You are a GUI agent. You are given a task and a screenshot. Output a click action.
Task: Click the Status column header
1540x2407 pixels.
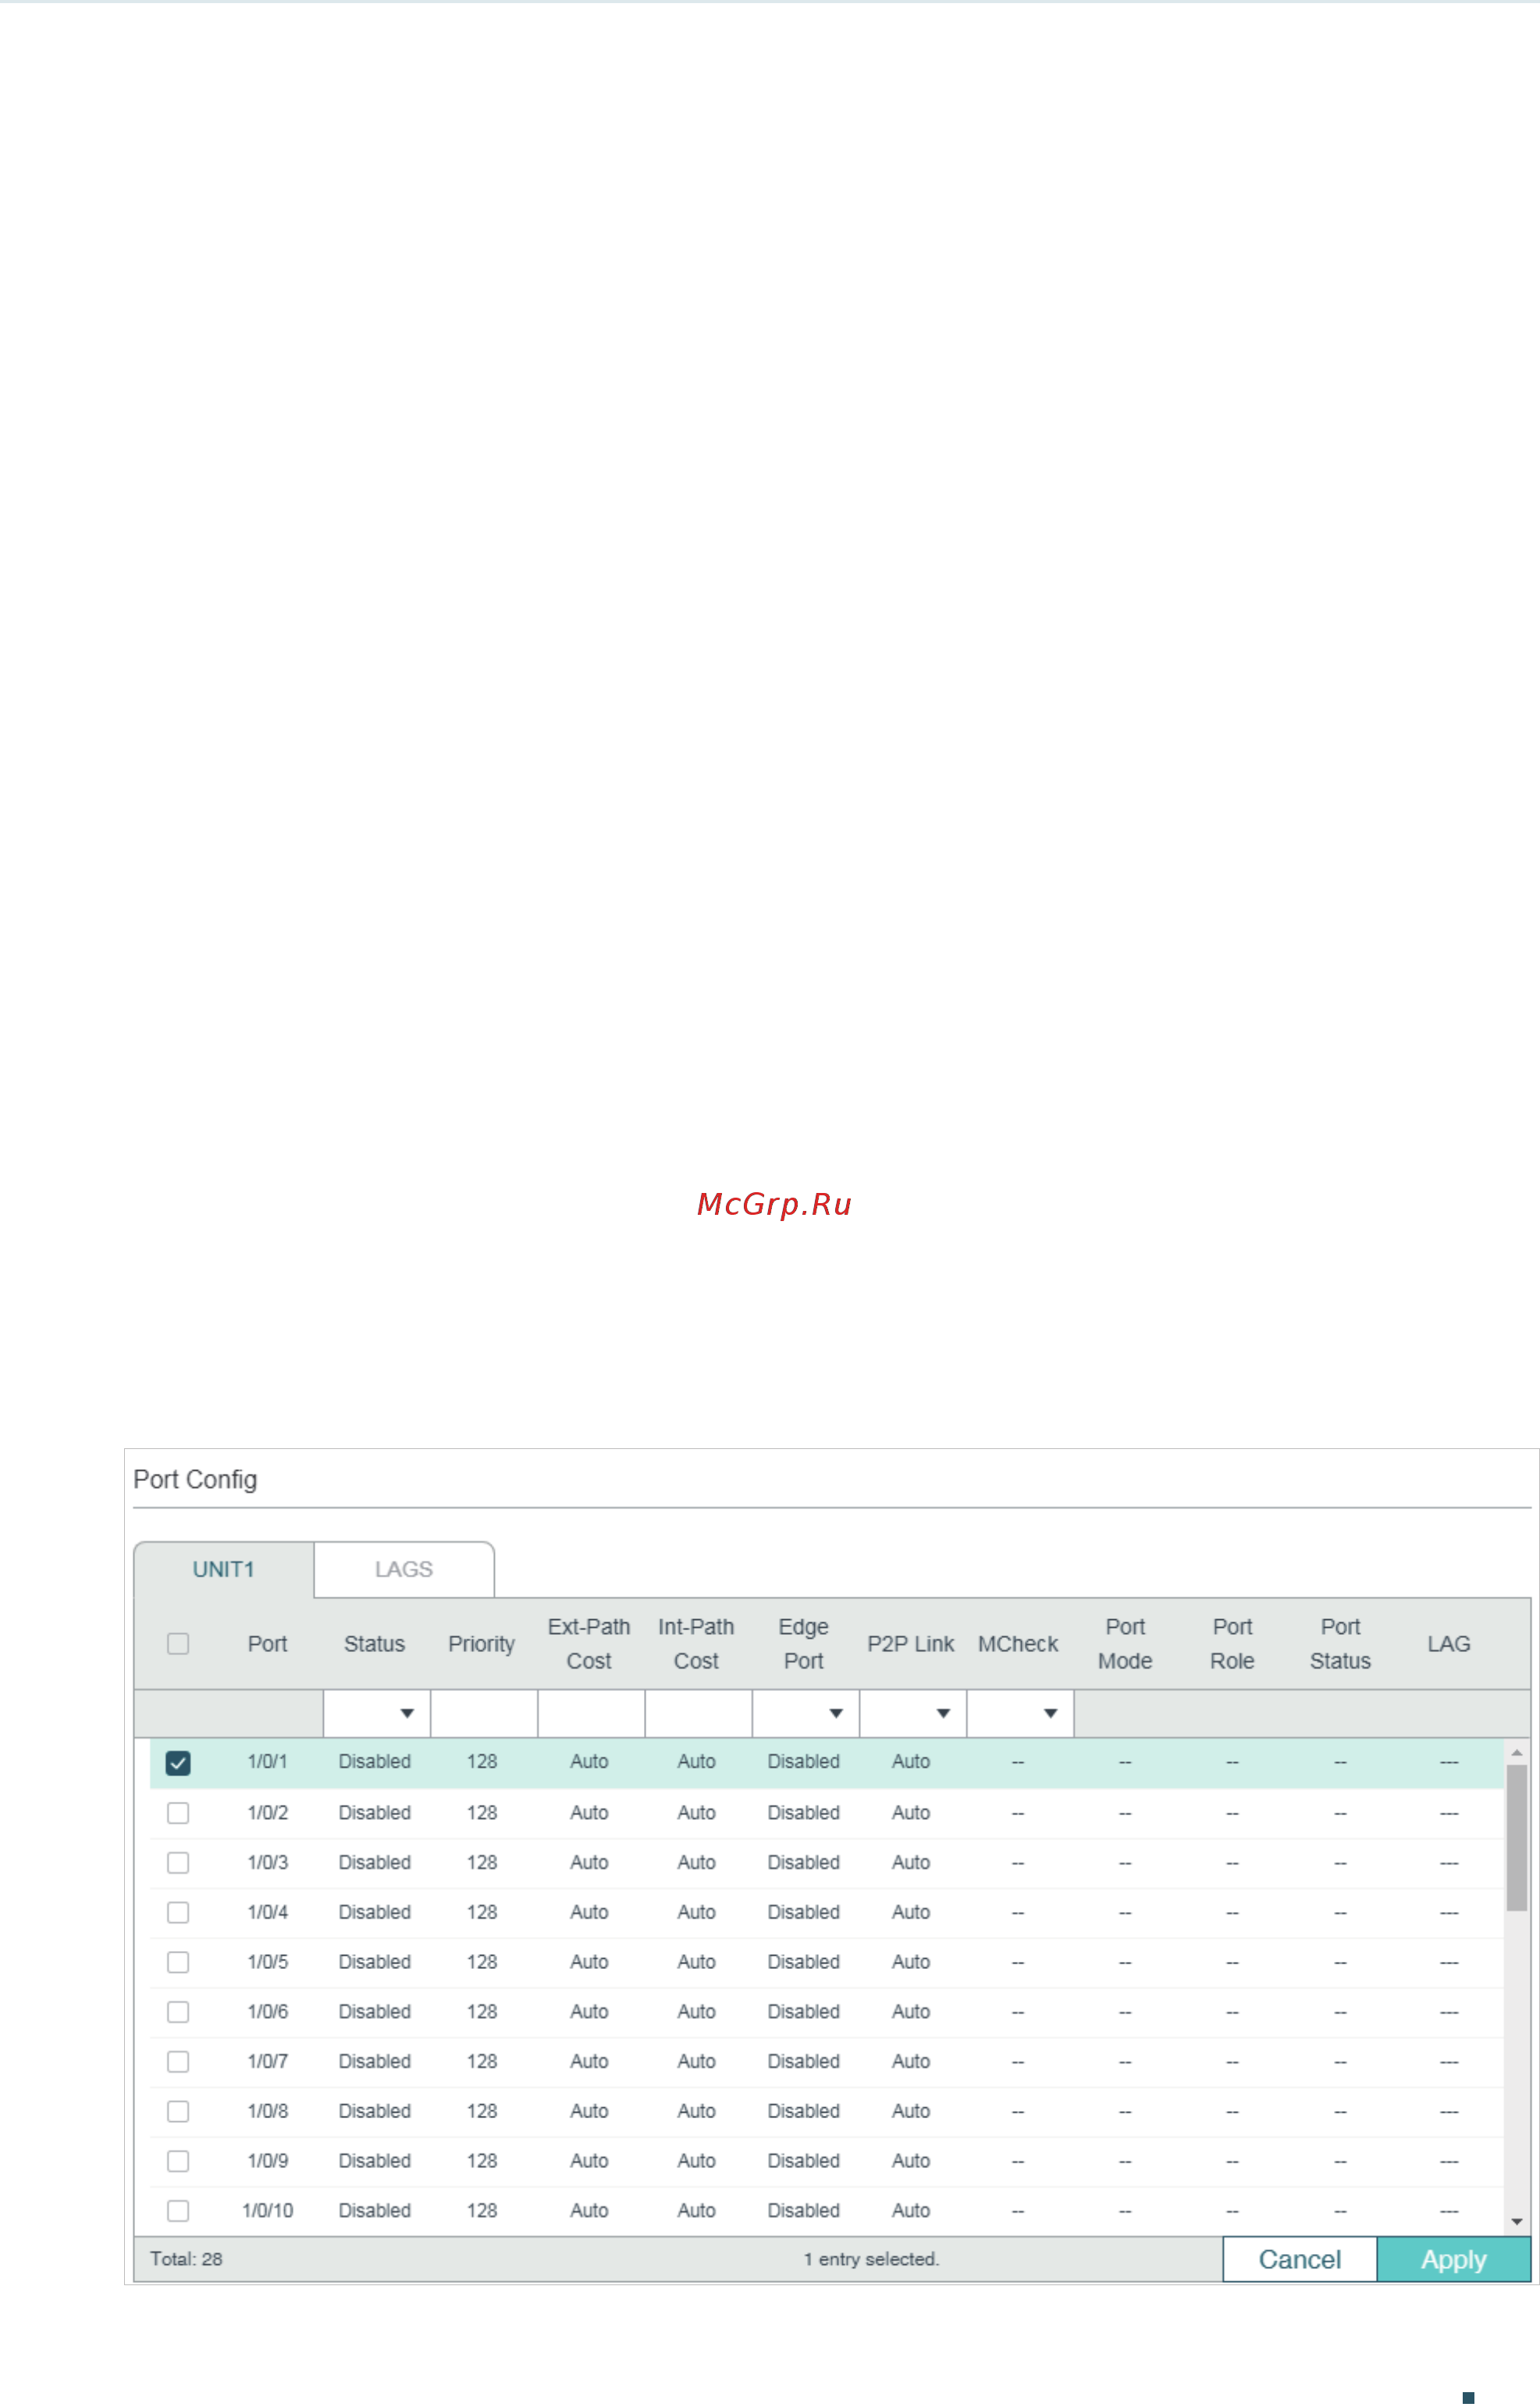pyautogui.click(x=375, y=1644)
